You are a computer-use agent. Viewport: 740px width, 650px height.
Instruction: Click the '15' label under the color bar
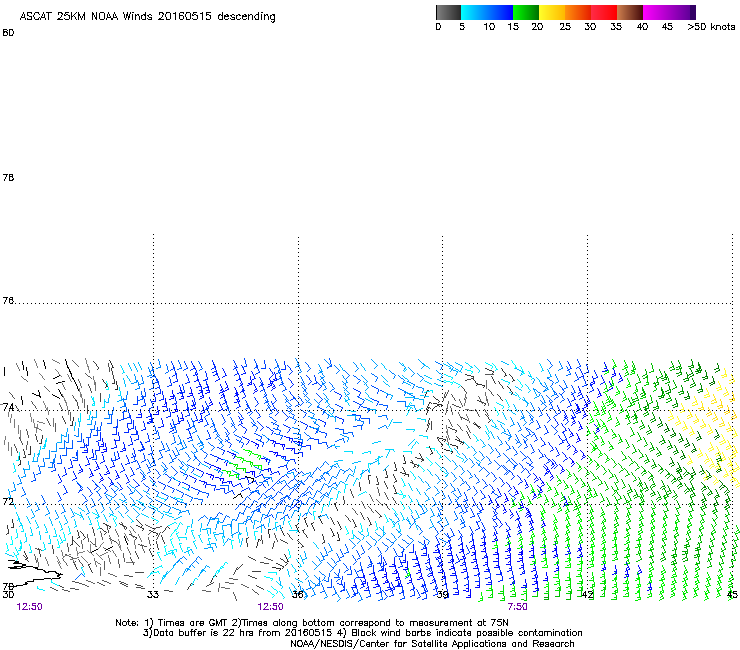tap(513, 27)
